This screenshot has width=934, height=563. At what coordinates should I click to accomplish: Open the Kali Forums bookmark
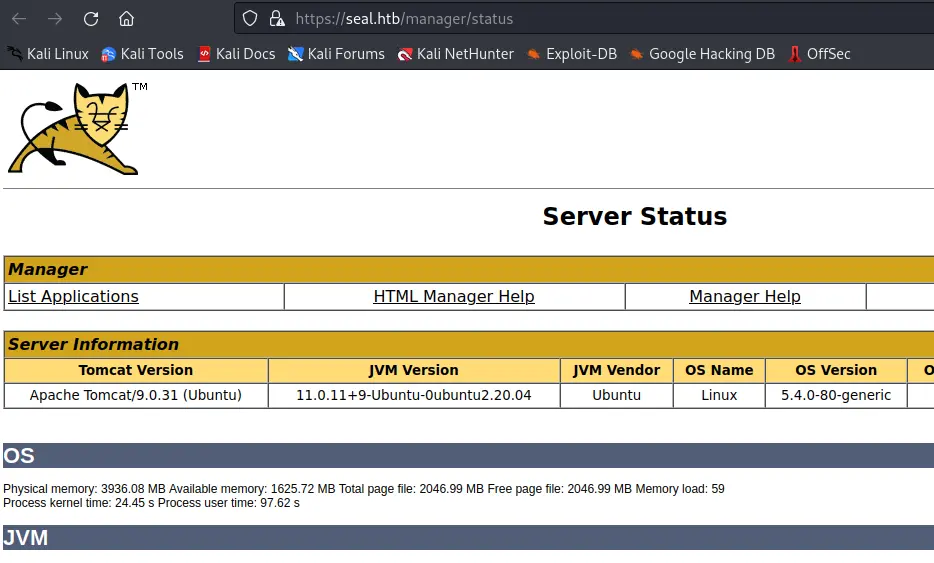click(336, 54)
